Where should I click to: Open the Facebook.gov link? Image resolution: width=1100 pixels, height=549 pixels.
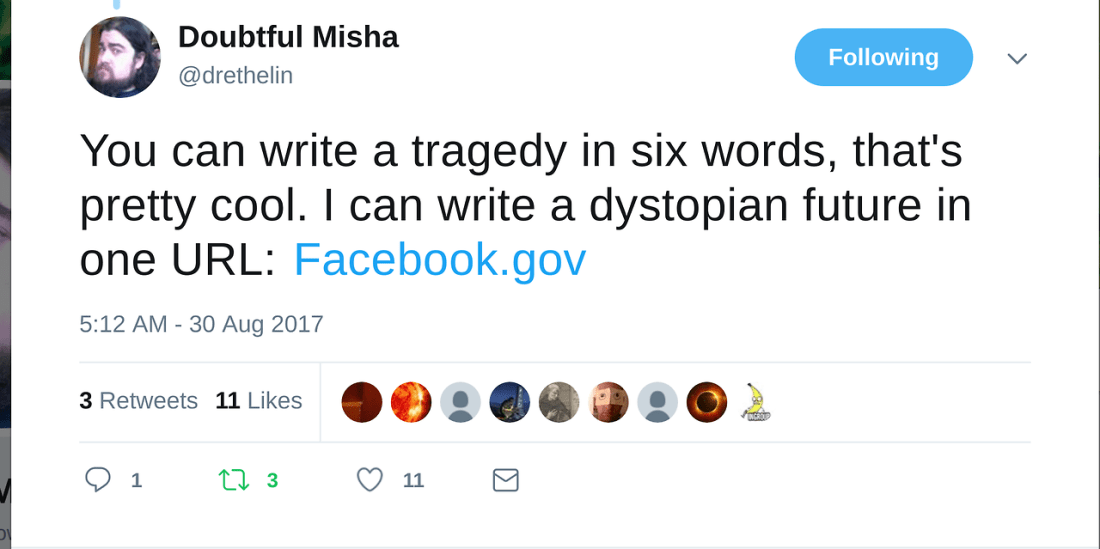click(x=439, y=260)
